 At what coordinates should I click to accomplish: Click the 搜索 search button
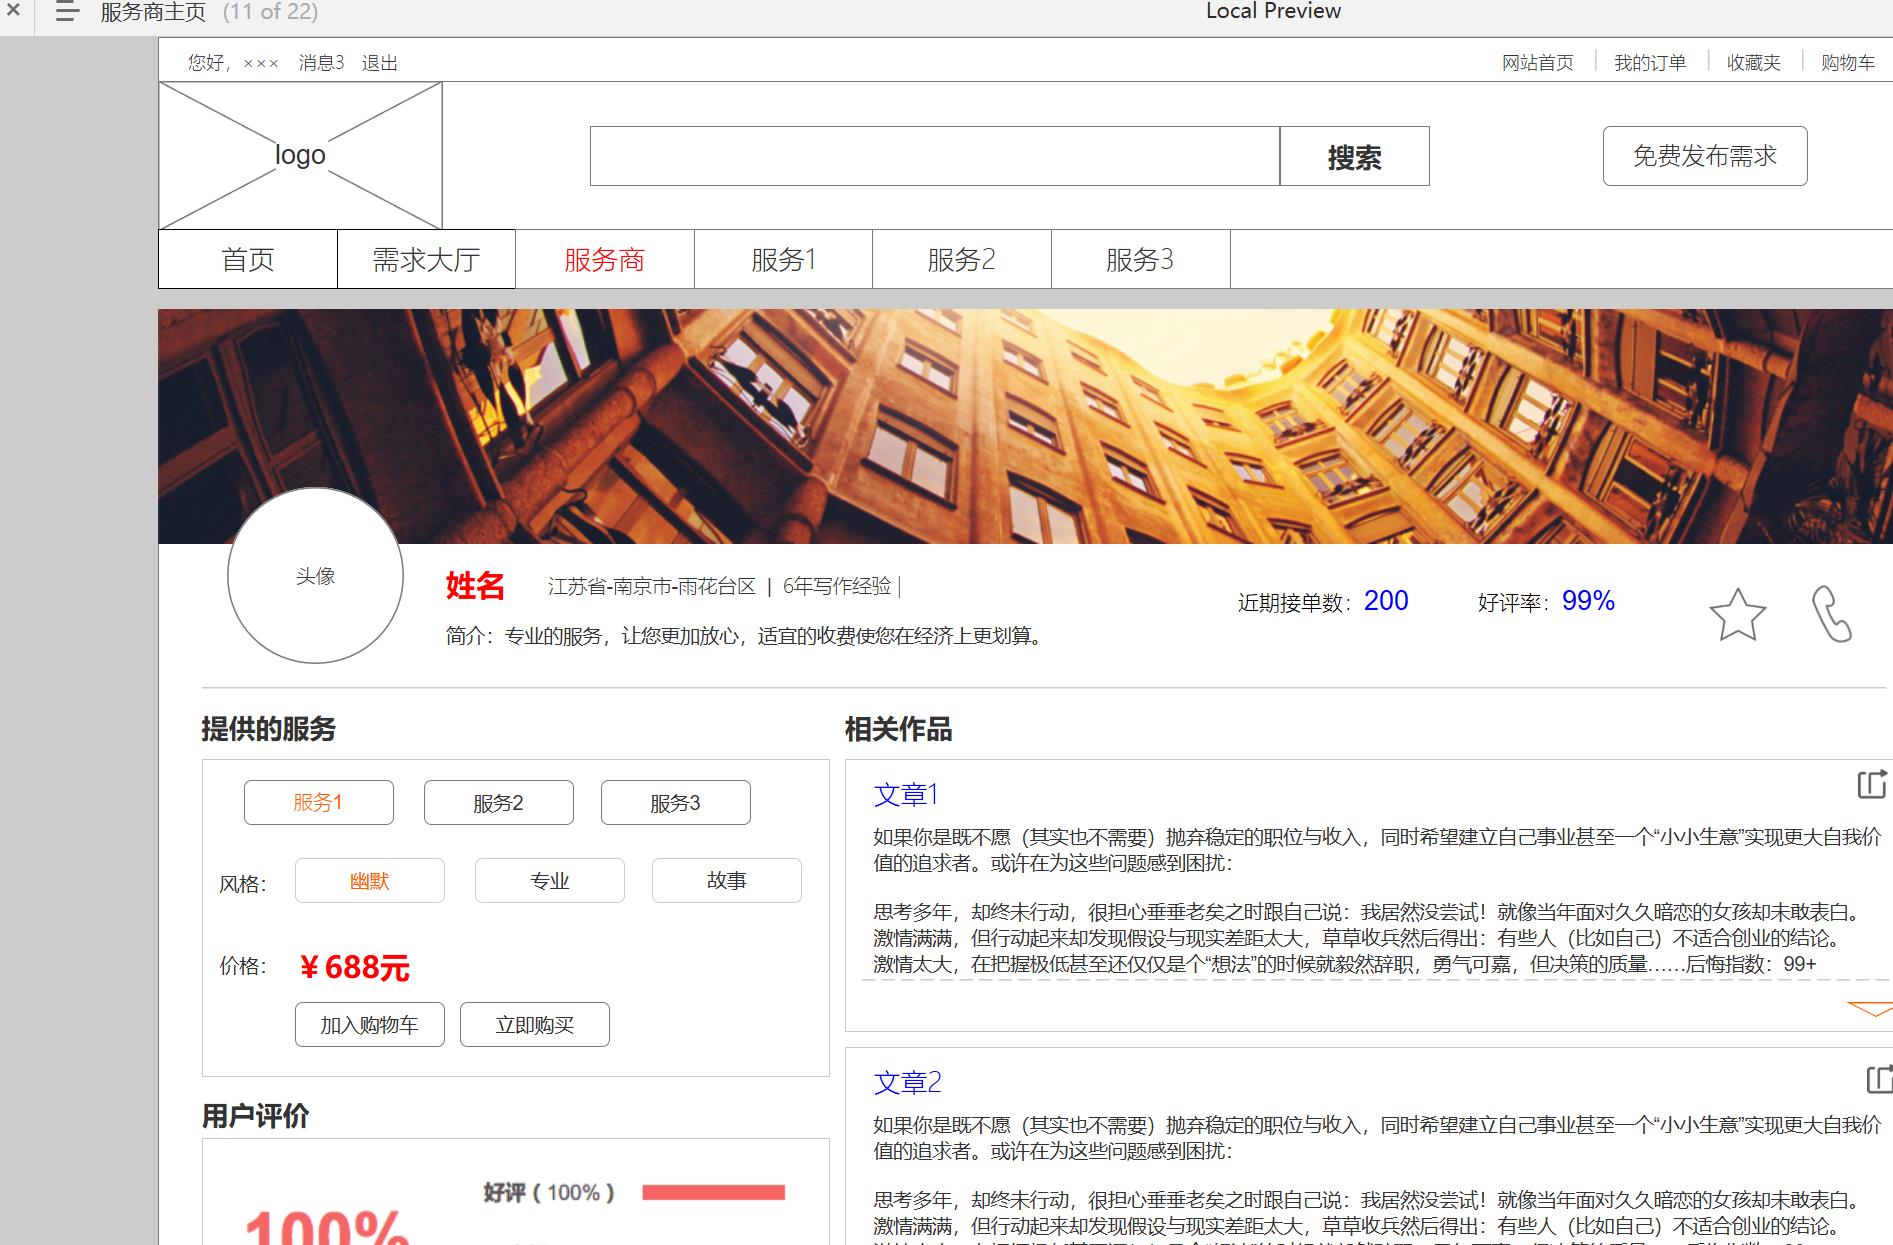tap(1355, 156)
